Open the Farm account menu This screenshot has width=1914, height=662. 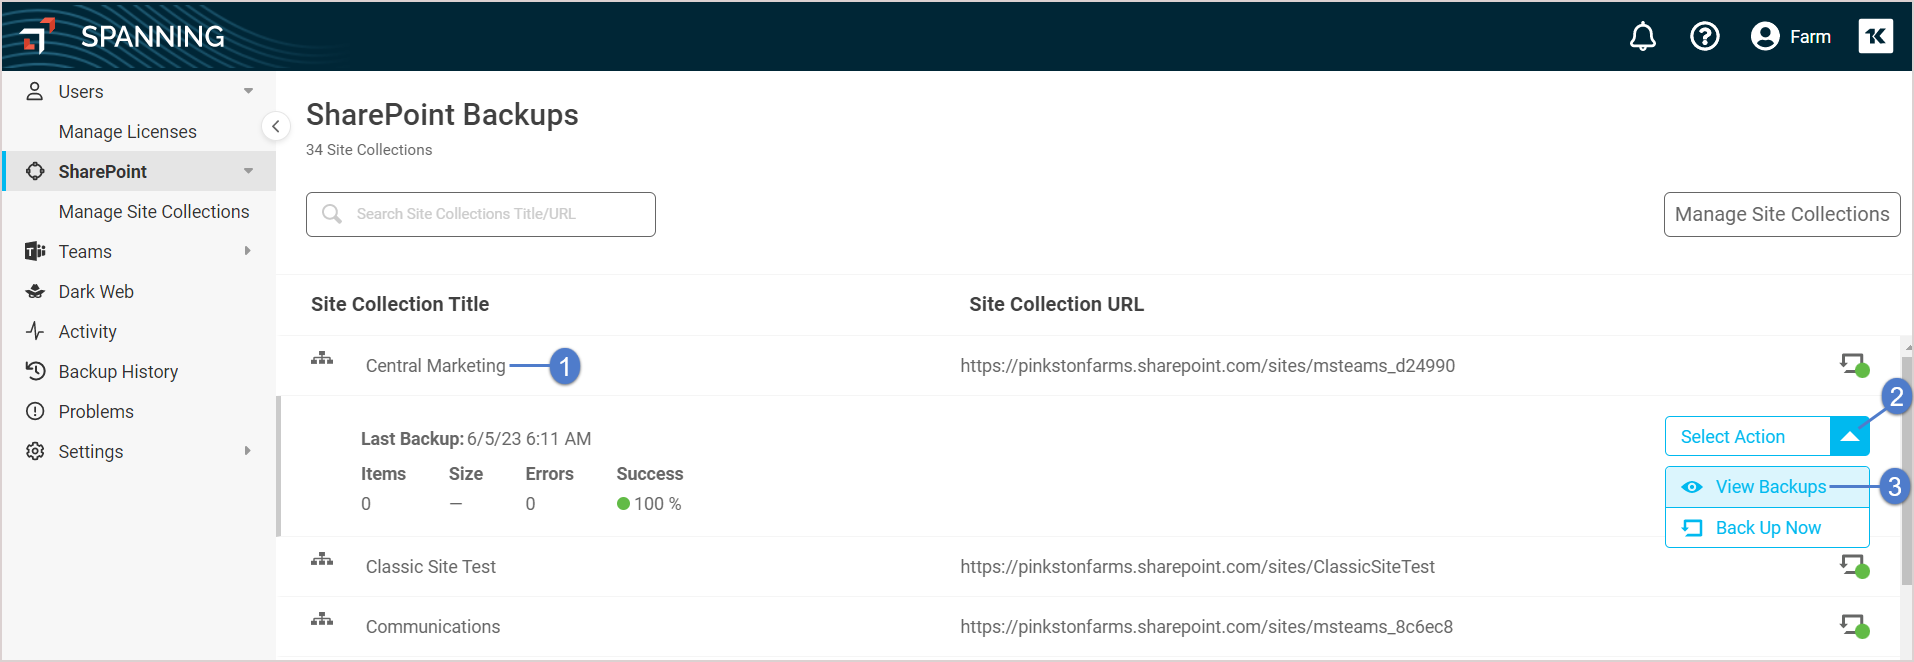(x=1791, y=37)
